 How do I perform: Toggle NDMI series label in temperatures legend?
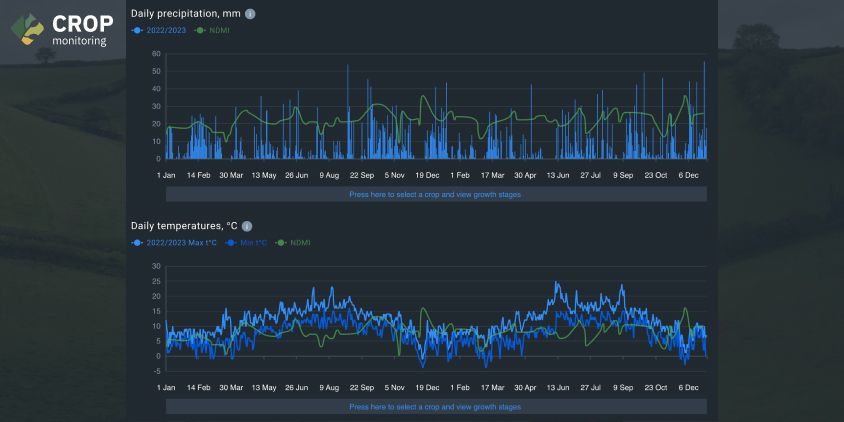point(300,243)
